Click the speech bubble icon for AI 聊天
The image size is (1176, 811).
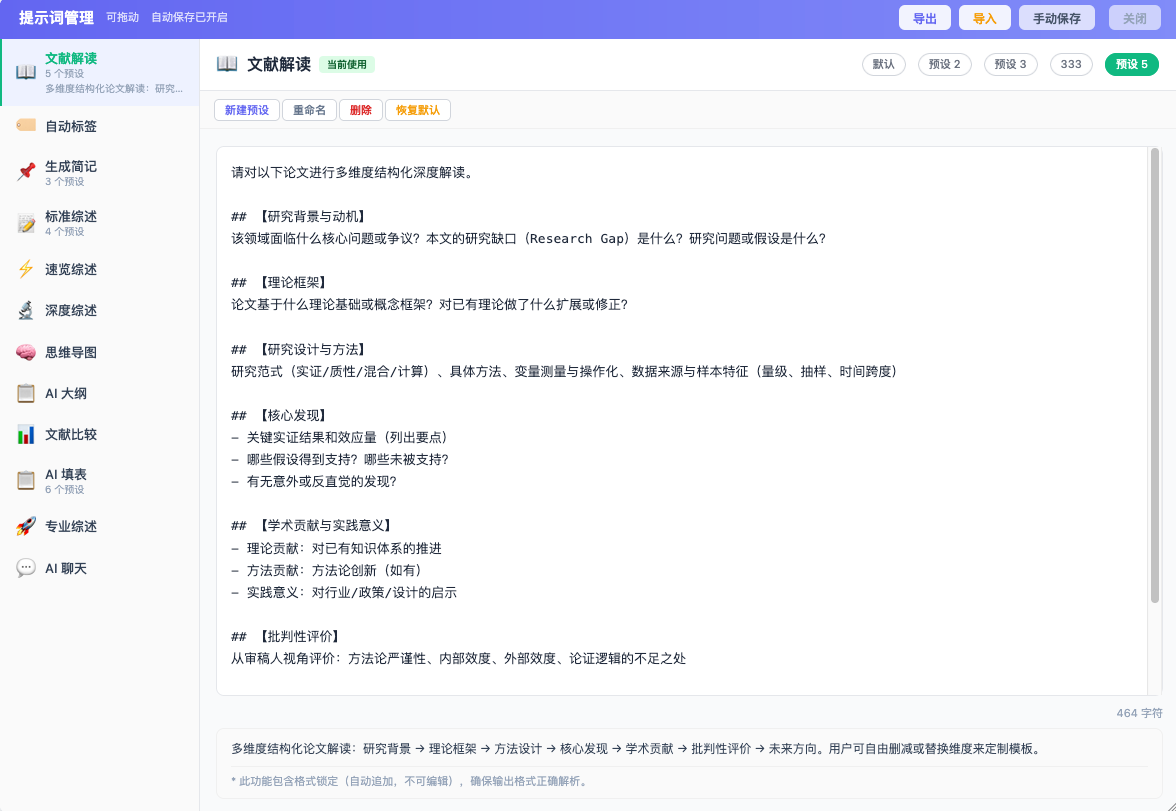26,568
